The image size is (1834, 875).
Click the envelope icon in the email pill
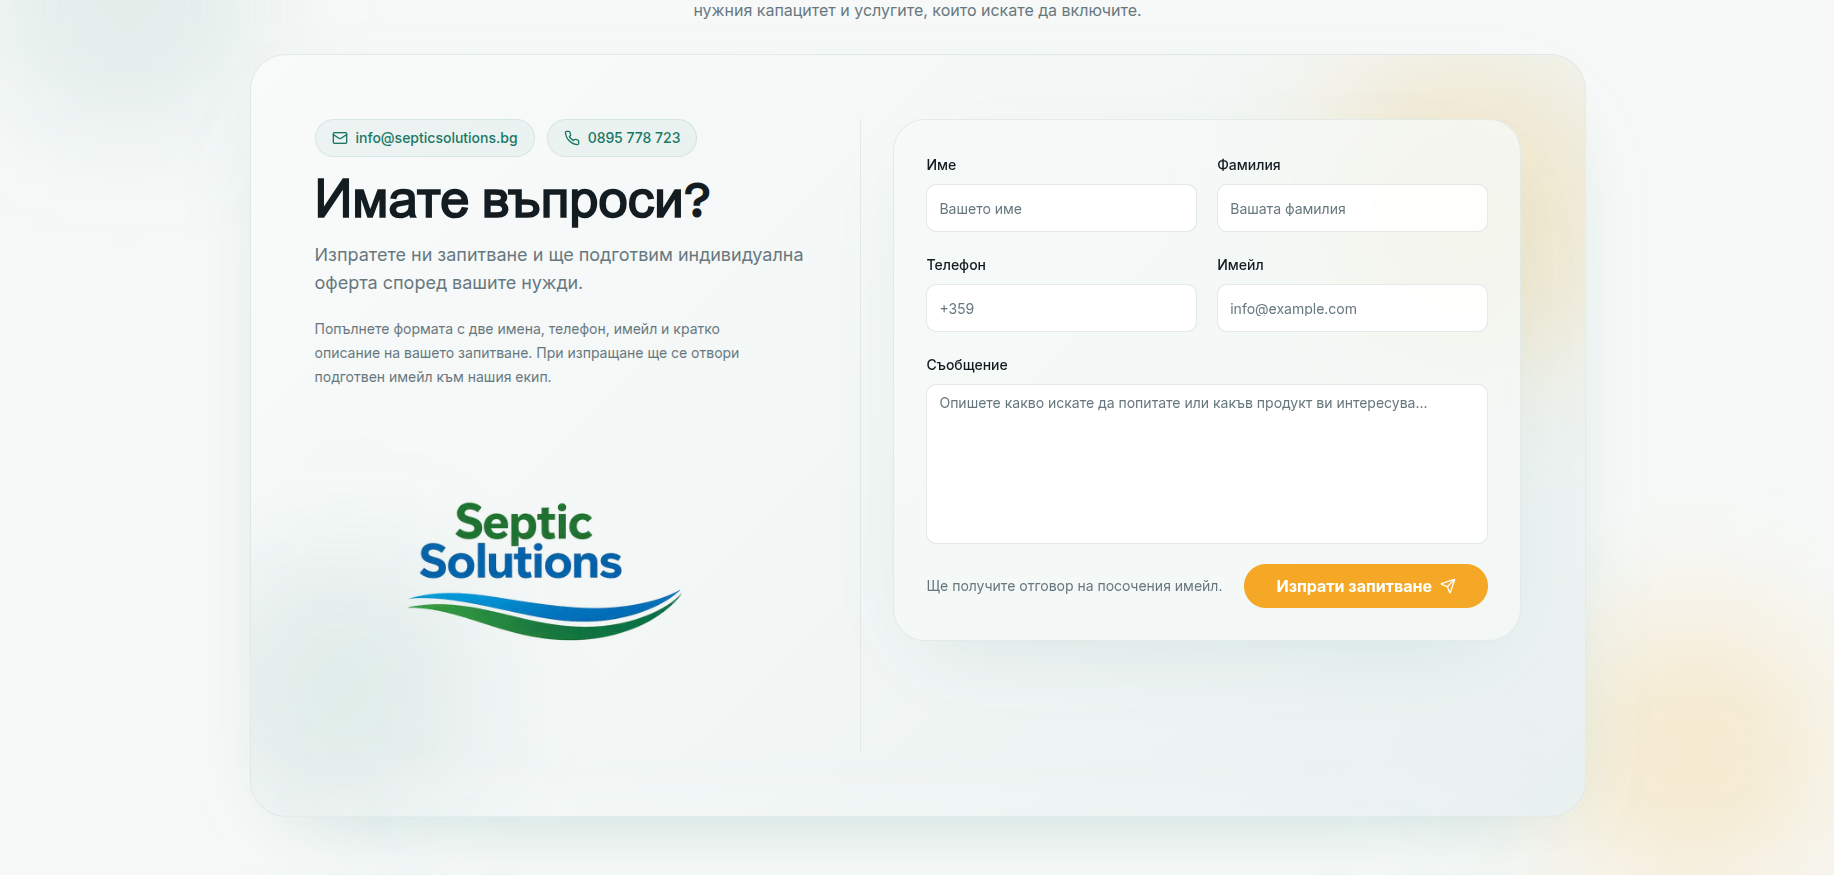pos(340,138)
